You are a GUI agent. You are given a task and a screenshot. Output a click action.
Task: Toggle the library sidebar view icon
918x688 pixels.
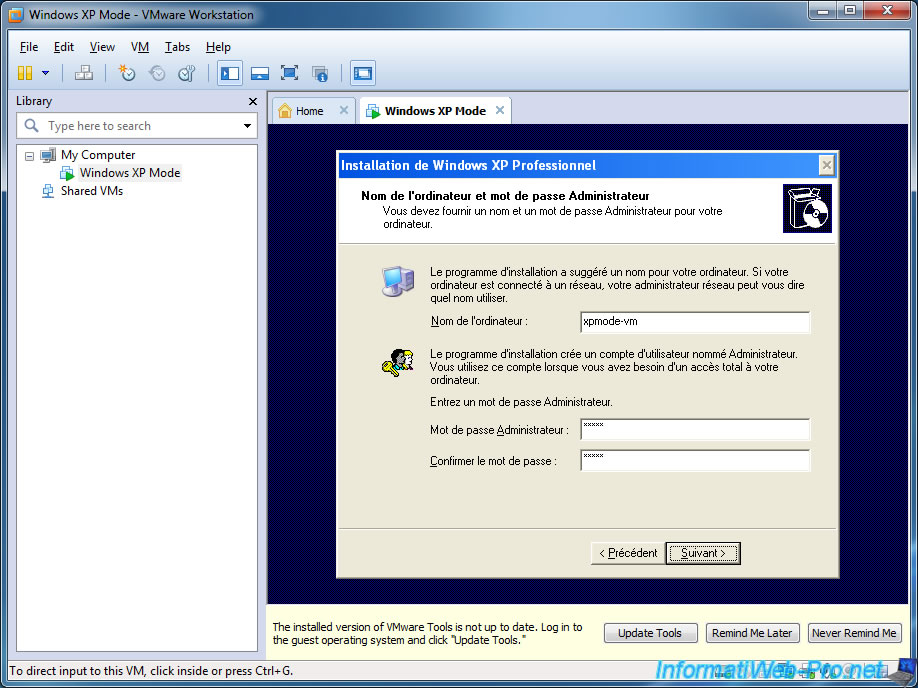230,73
